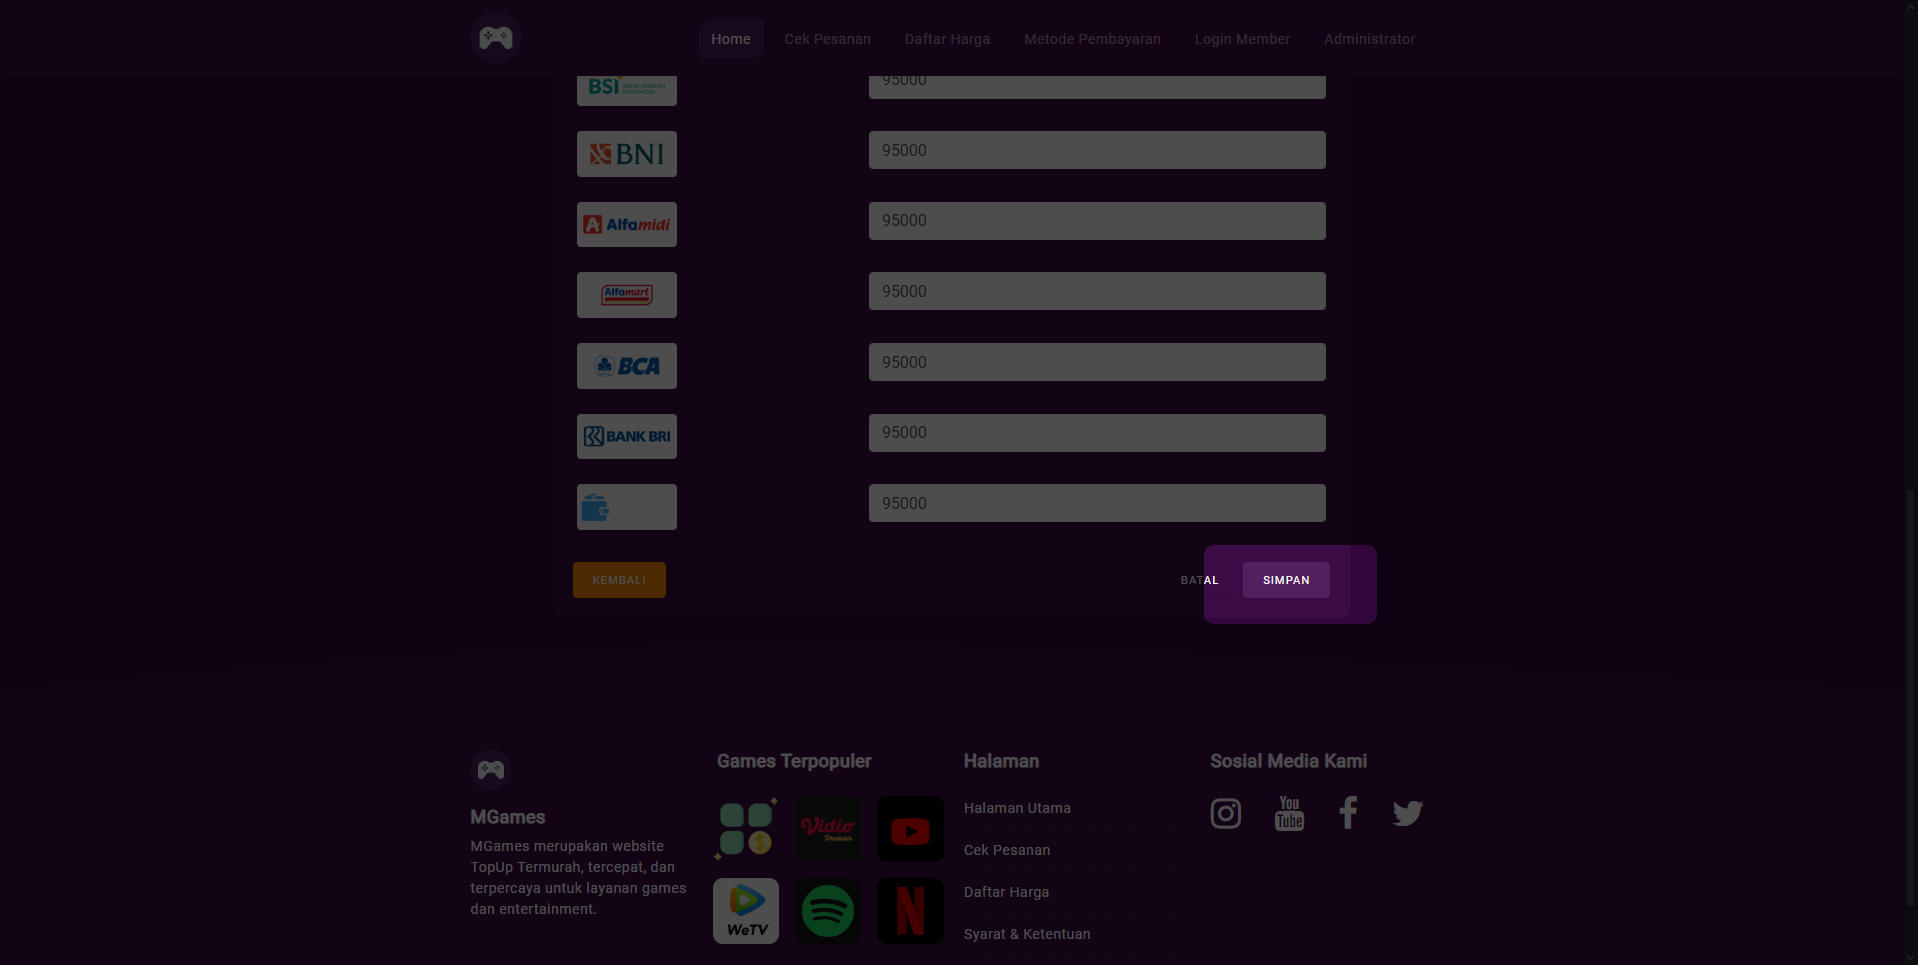Open the YouTube social media icon

(x=1290, y=813)
